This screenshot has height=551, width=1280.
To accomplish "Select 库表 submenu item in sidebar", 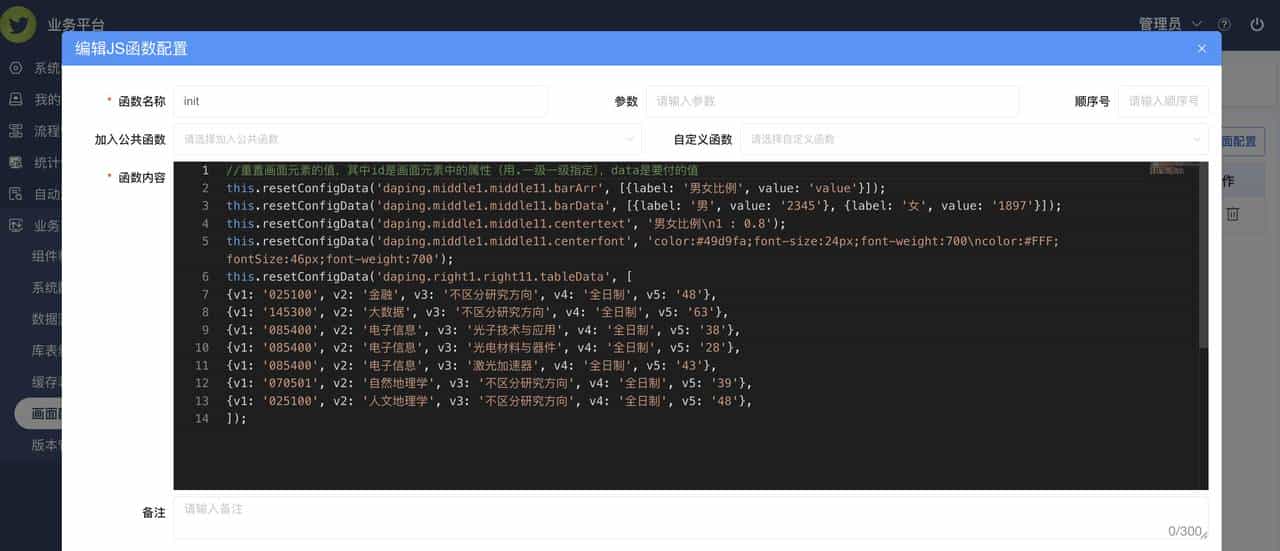I will 46,350.
